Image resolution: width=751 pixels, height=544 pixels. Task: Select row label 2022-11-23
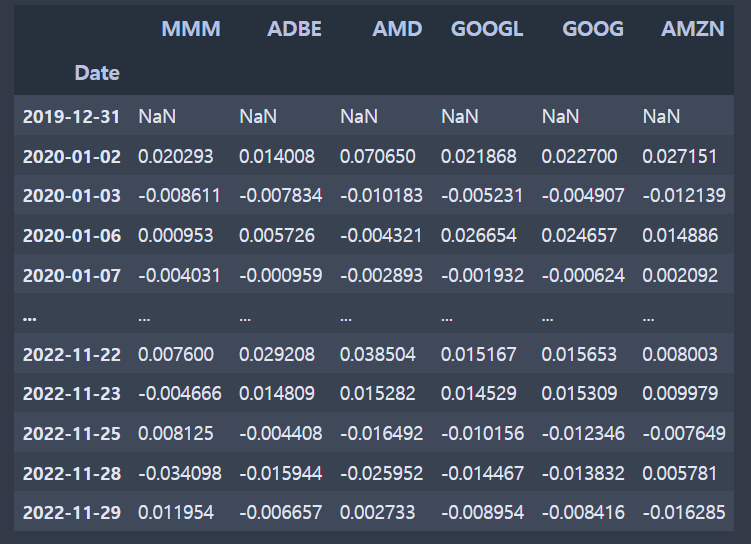[72, 394]
